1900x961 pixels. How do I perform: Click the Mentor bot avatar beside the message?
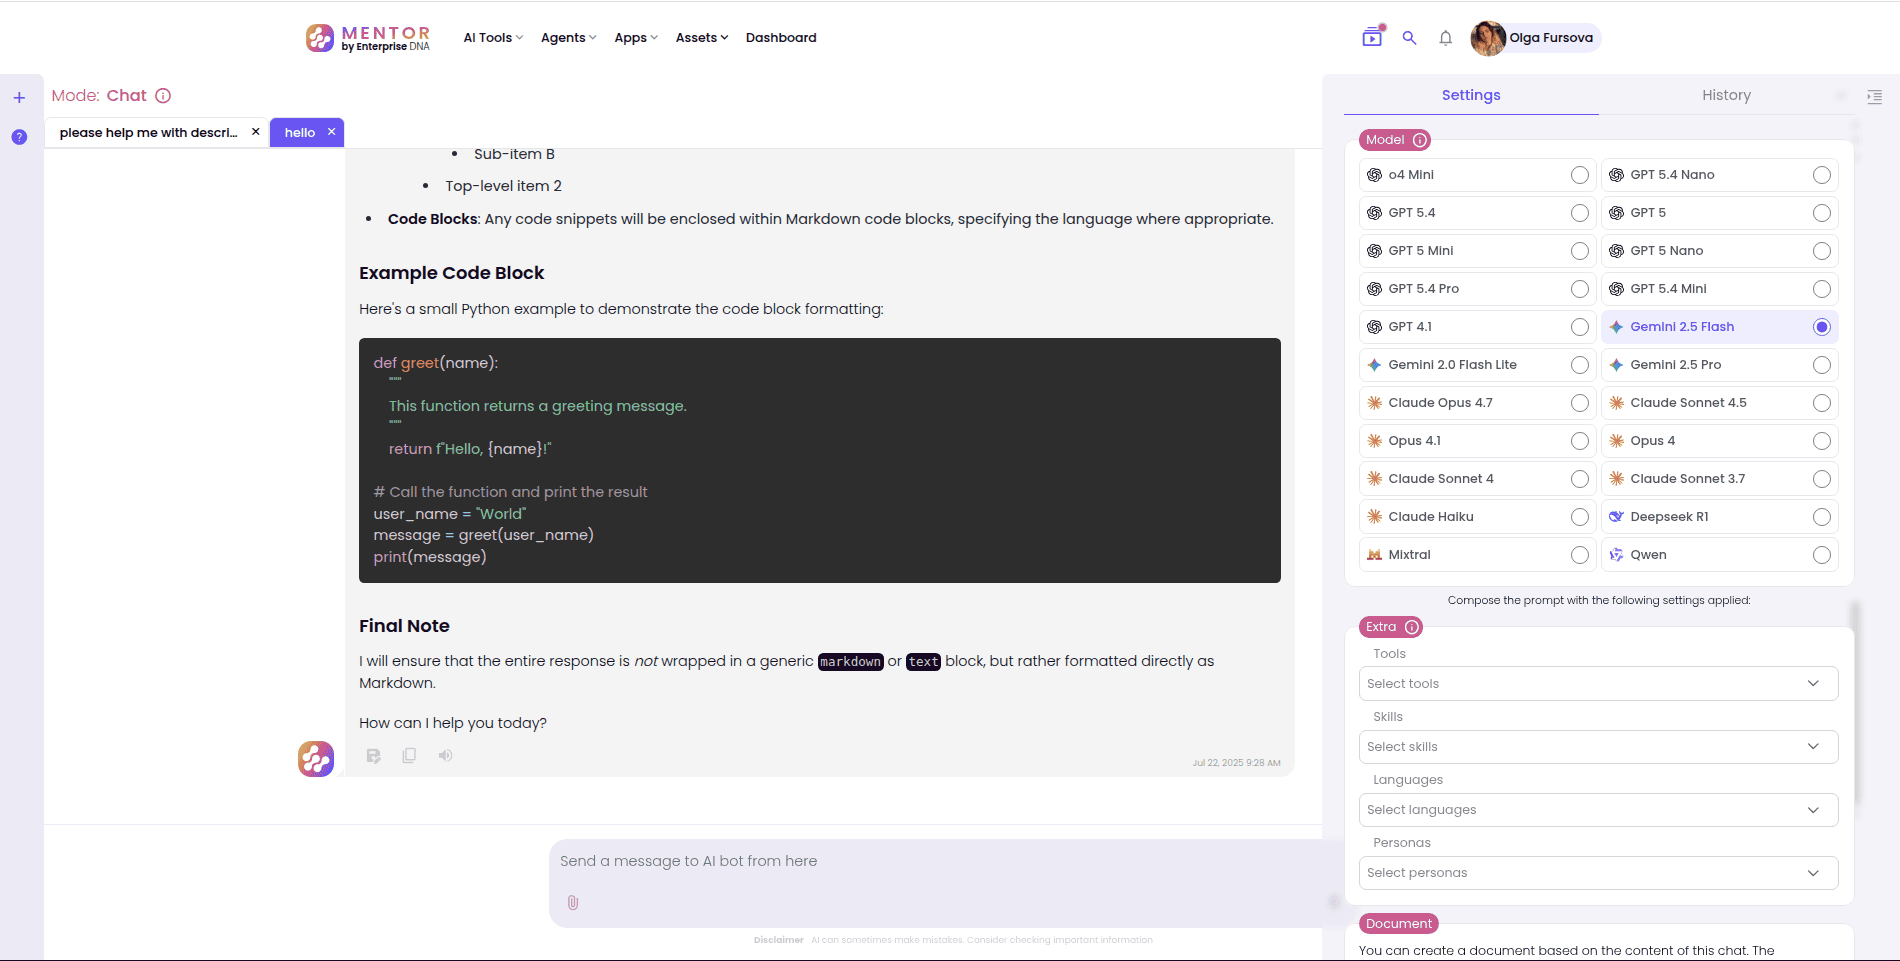click(316, 759)
